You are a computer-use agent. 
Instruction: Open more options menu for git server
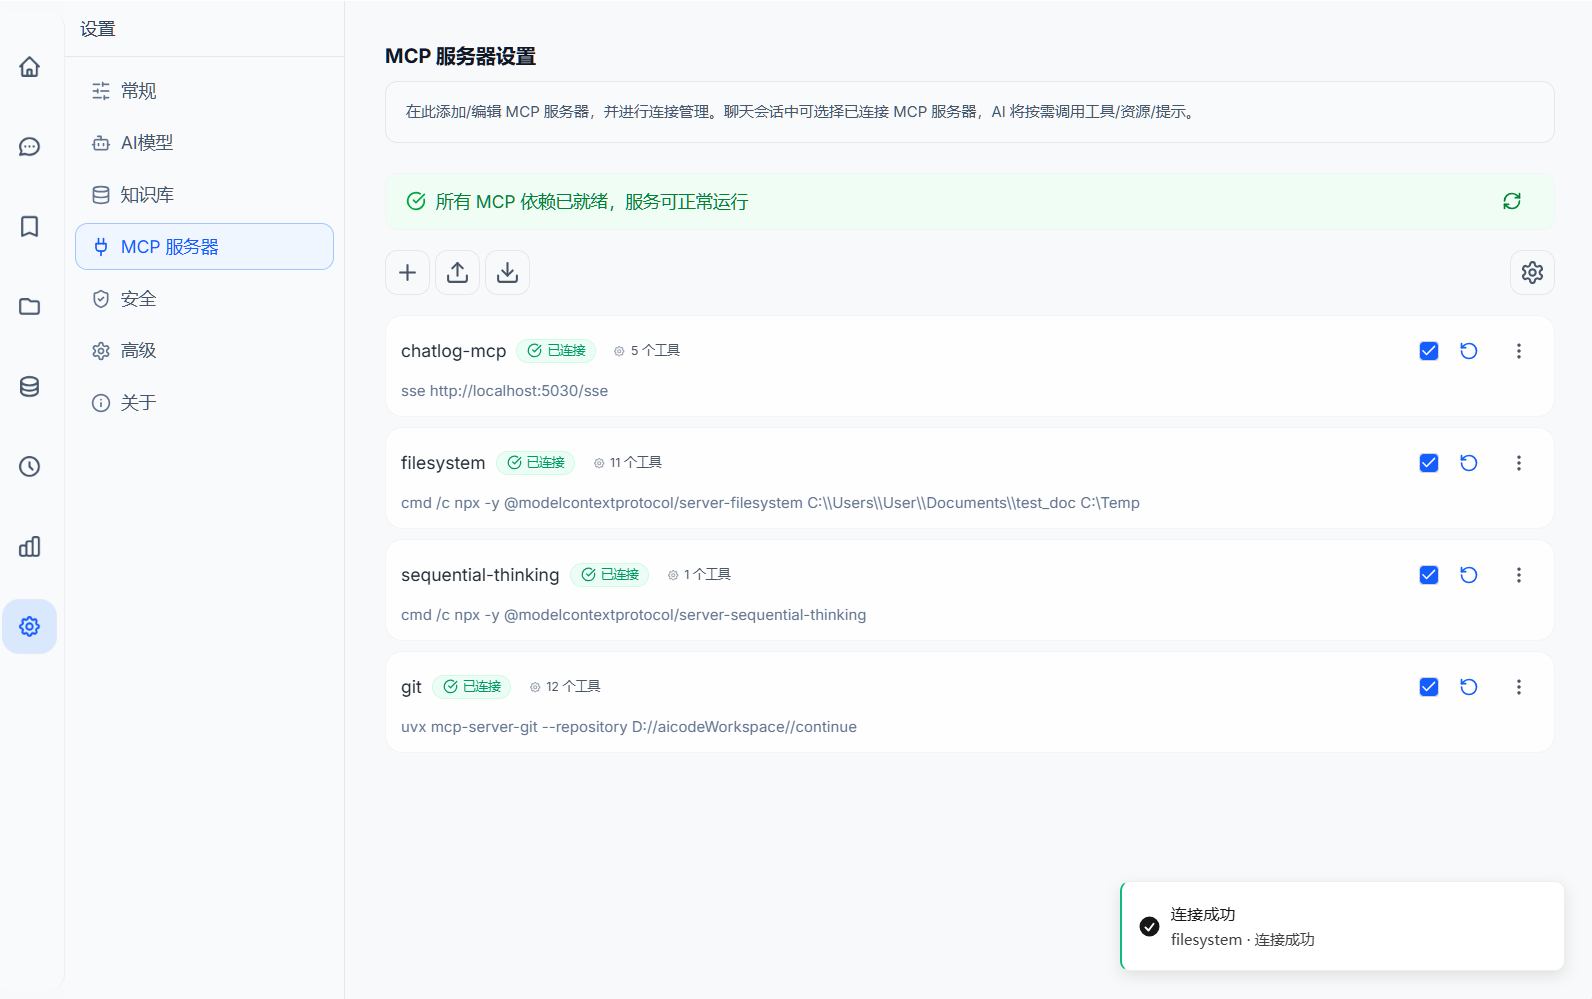(x=1518, y=687)
